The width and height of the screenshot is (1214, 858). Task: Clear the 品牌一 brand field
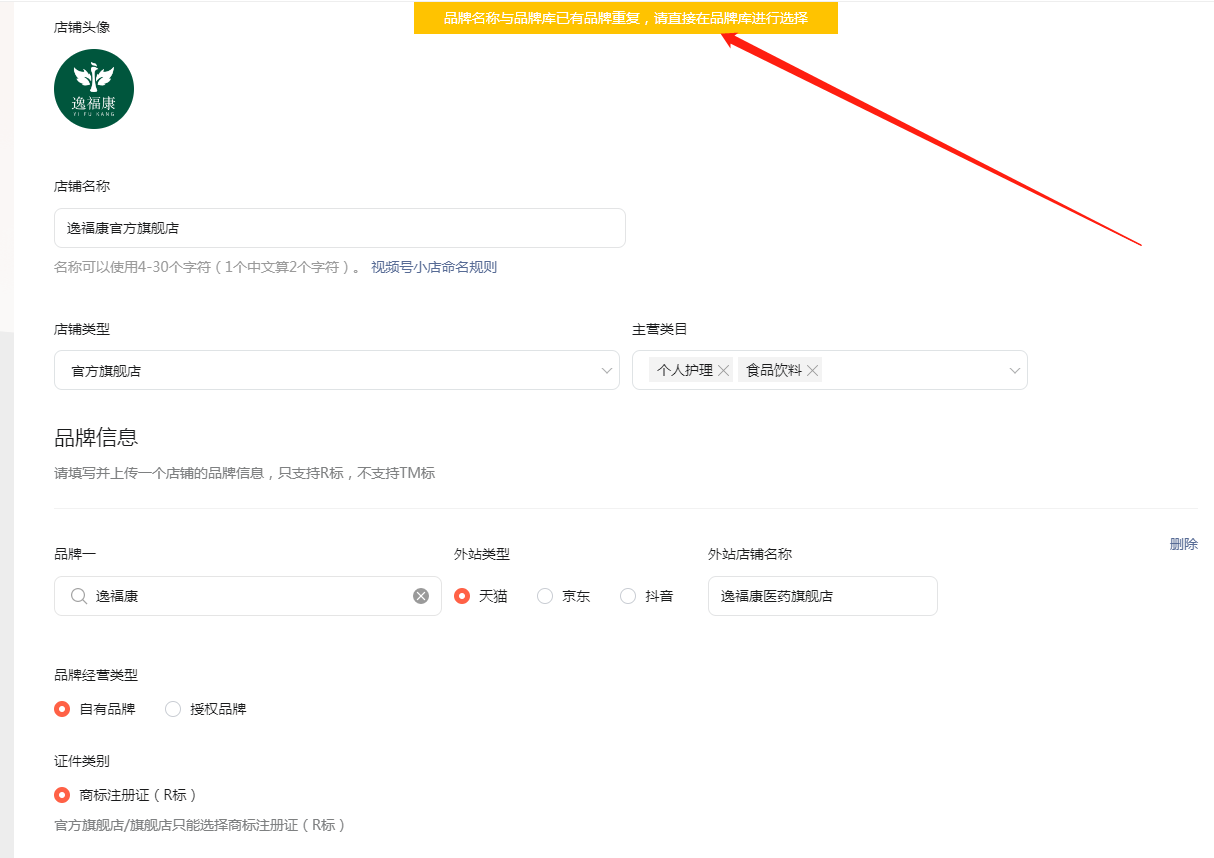[421, 596]
